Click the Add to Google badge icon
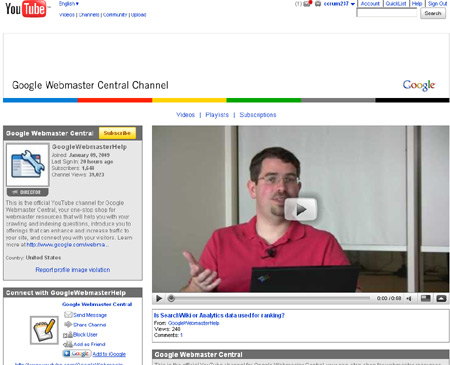 [77, 354]
